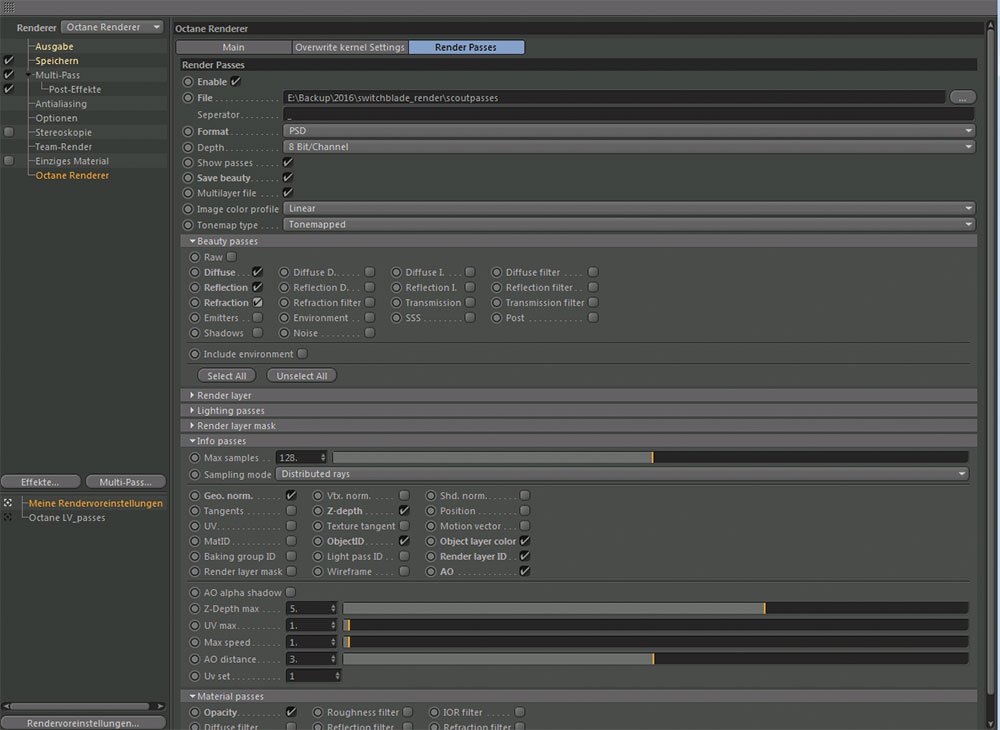Toggle the Multilayer file checkbox

point(288,193)
